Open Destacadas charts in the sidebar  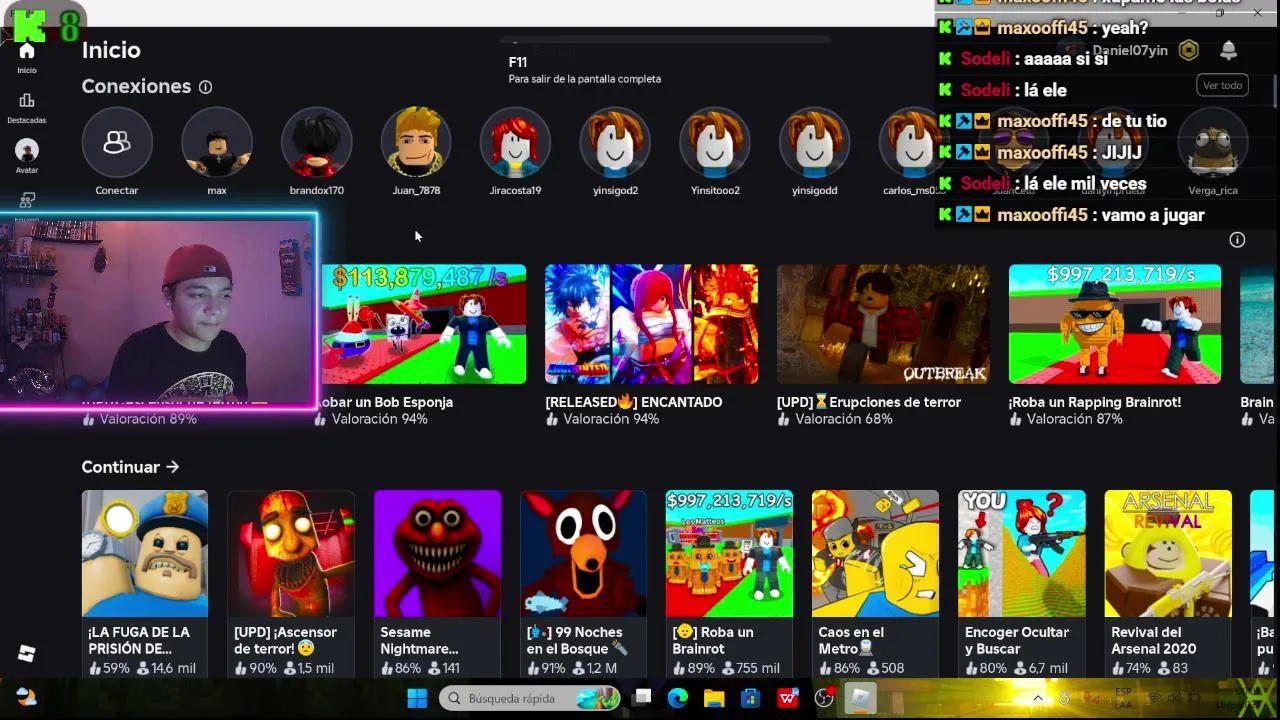[x=27, y=108]
